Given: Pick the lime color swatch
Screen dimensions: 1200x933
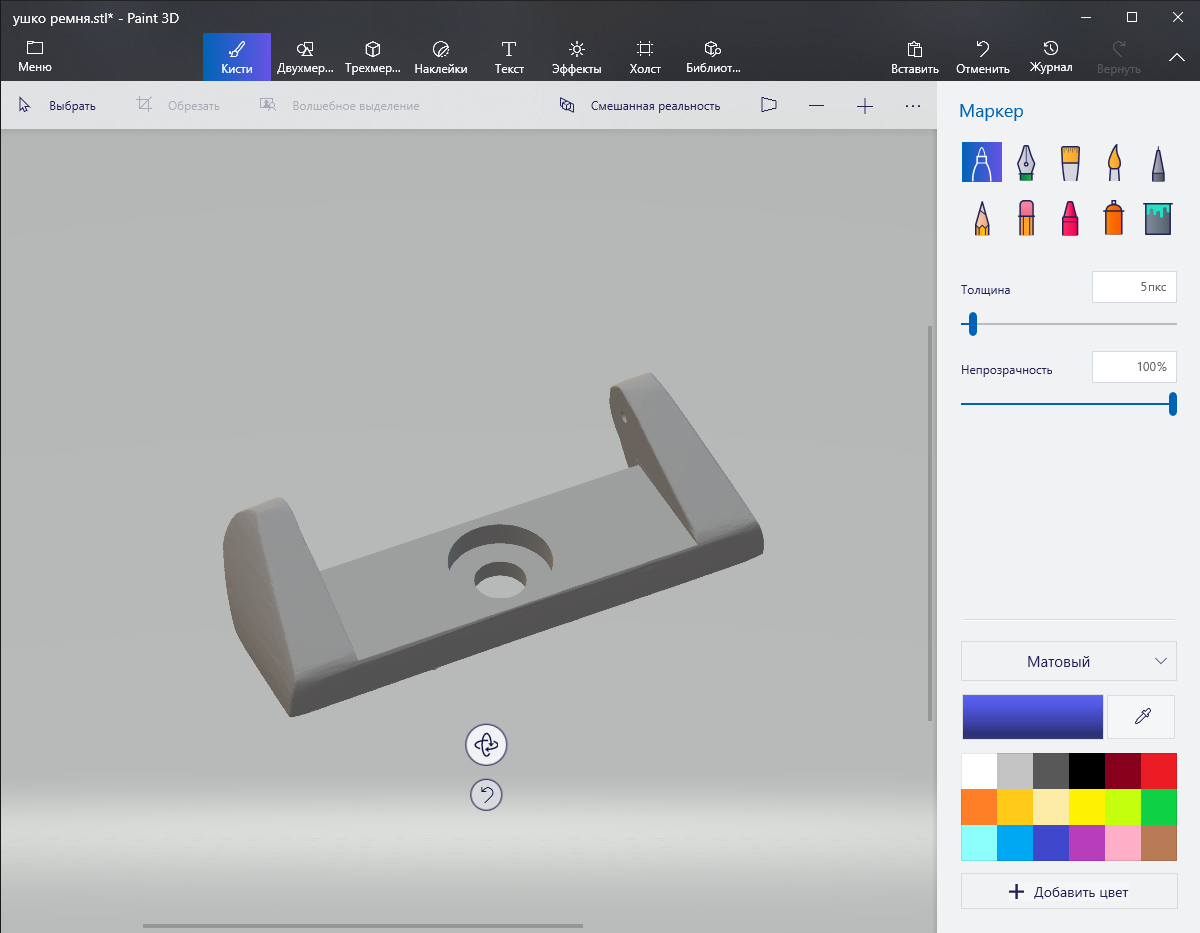Looking at the screenshot, I should pos(1123,807).
